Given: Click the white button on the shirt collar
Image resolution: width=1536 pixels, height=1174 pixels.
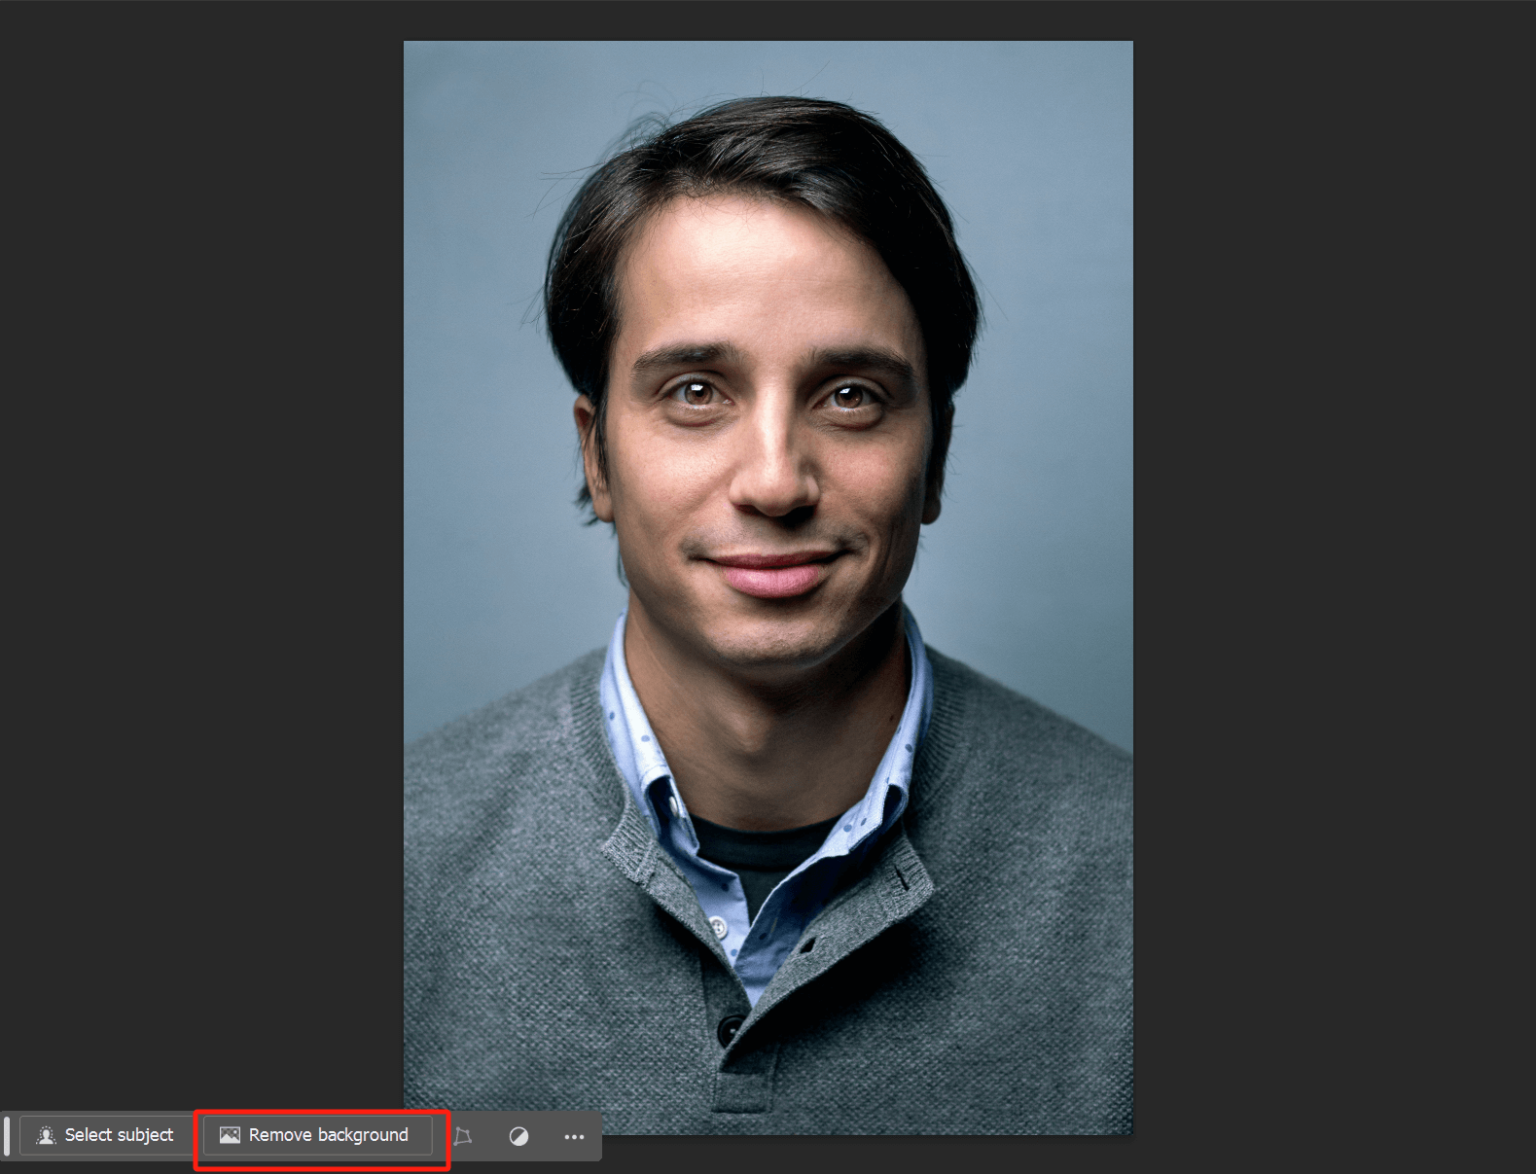Looking at the screenshot, I should click(717, 927).
